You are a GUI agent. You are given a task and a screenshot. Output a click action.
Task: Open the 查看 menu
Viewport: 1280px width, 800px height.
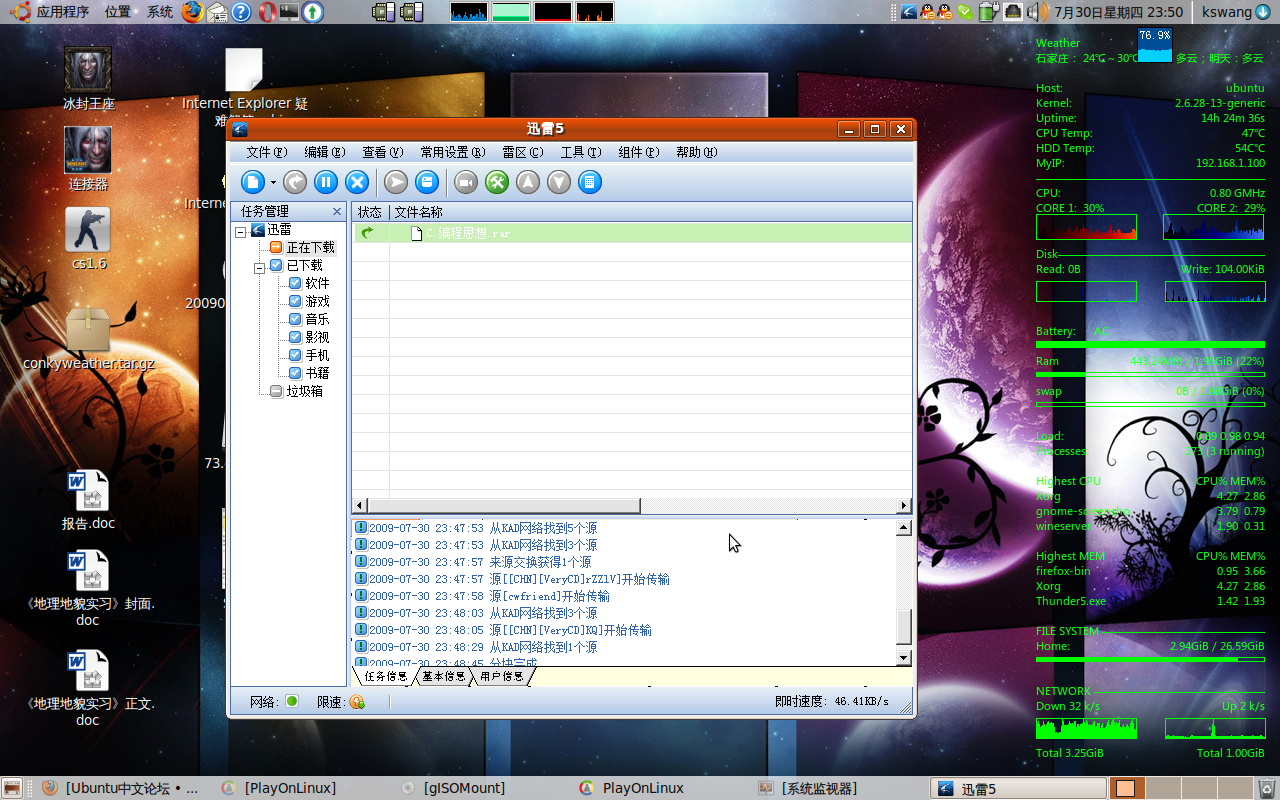(382, 152)
